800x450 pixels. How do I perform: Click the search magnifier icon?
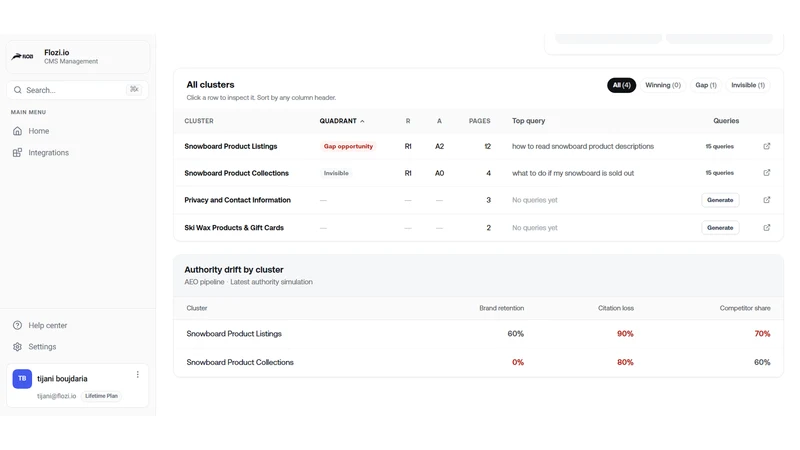[x=18, y=90]
